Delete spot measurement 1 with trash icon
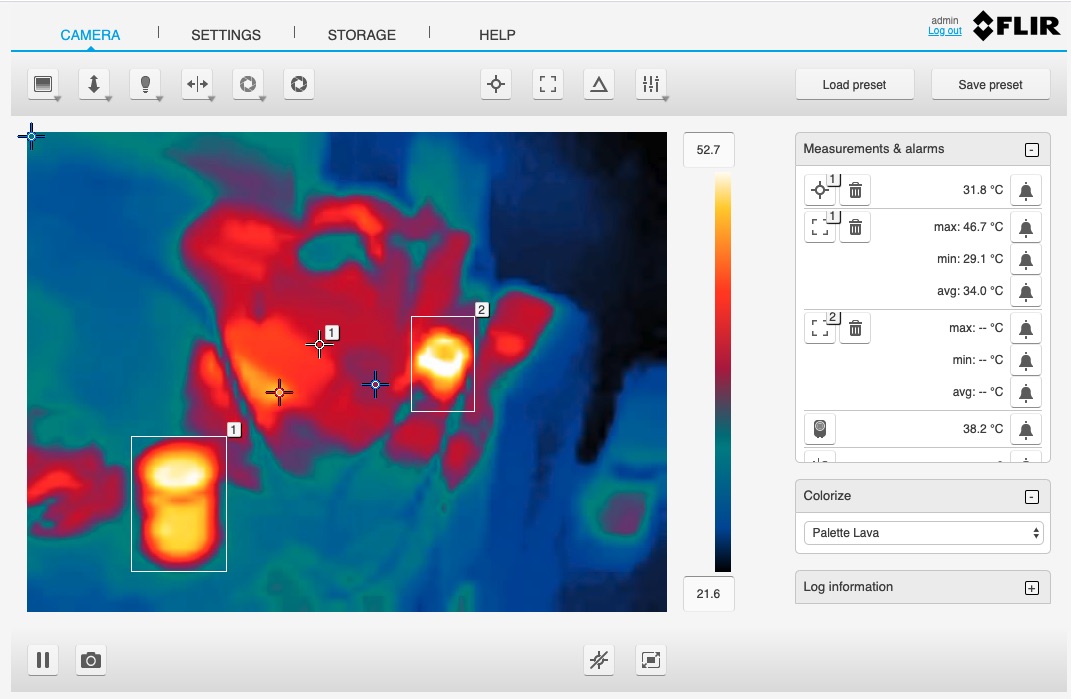The height and width of the screenshot is (699, 1071). coord(855,189)
